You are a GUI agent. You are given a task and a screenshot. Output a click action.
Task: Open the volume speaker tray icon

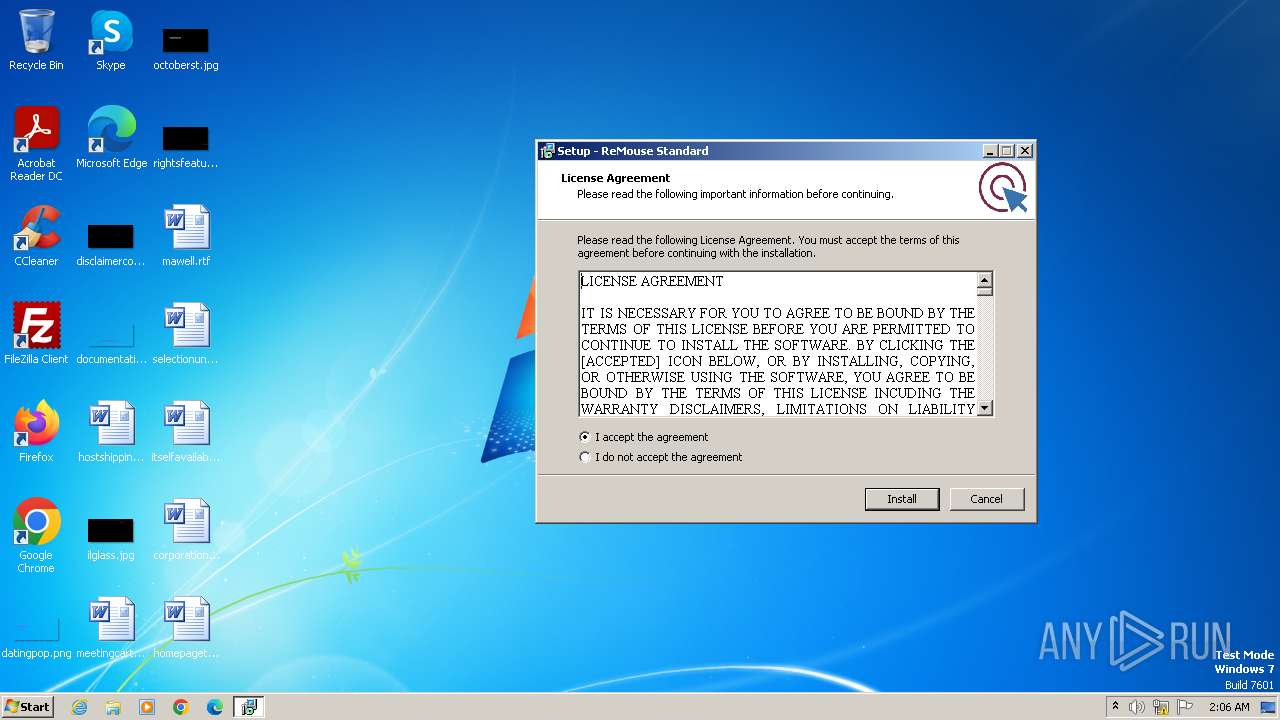1137,707
